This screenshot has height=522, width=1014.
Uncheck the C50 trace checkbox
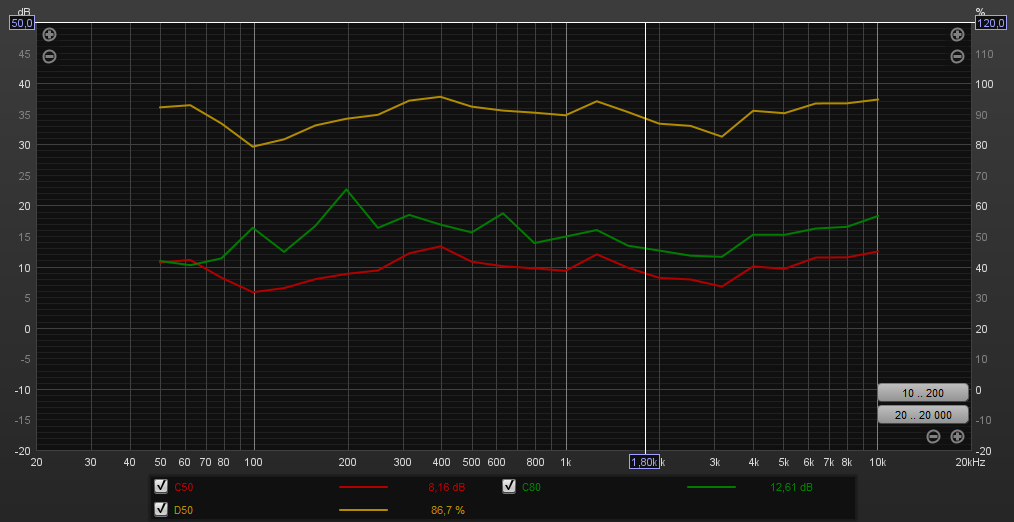pos(161,486)
